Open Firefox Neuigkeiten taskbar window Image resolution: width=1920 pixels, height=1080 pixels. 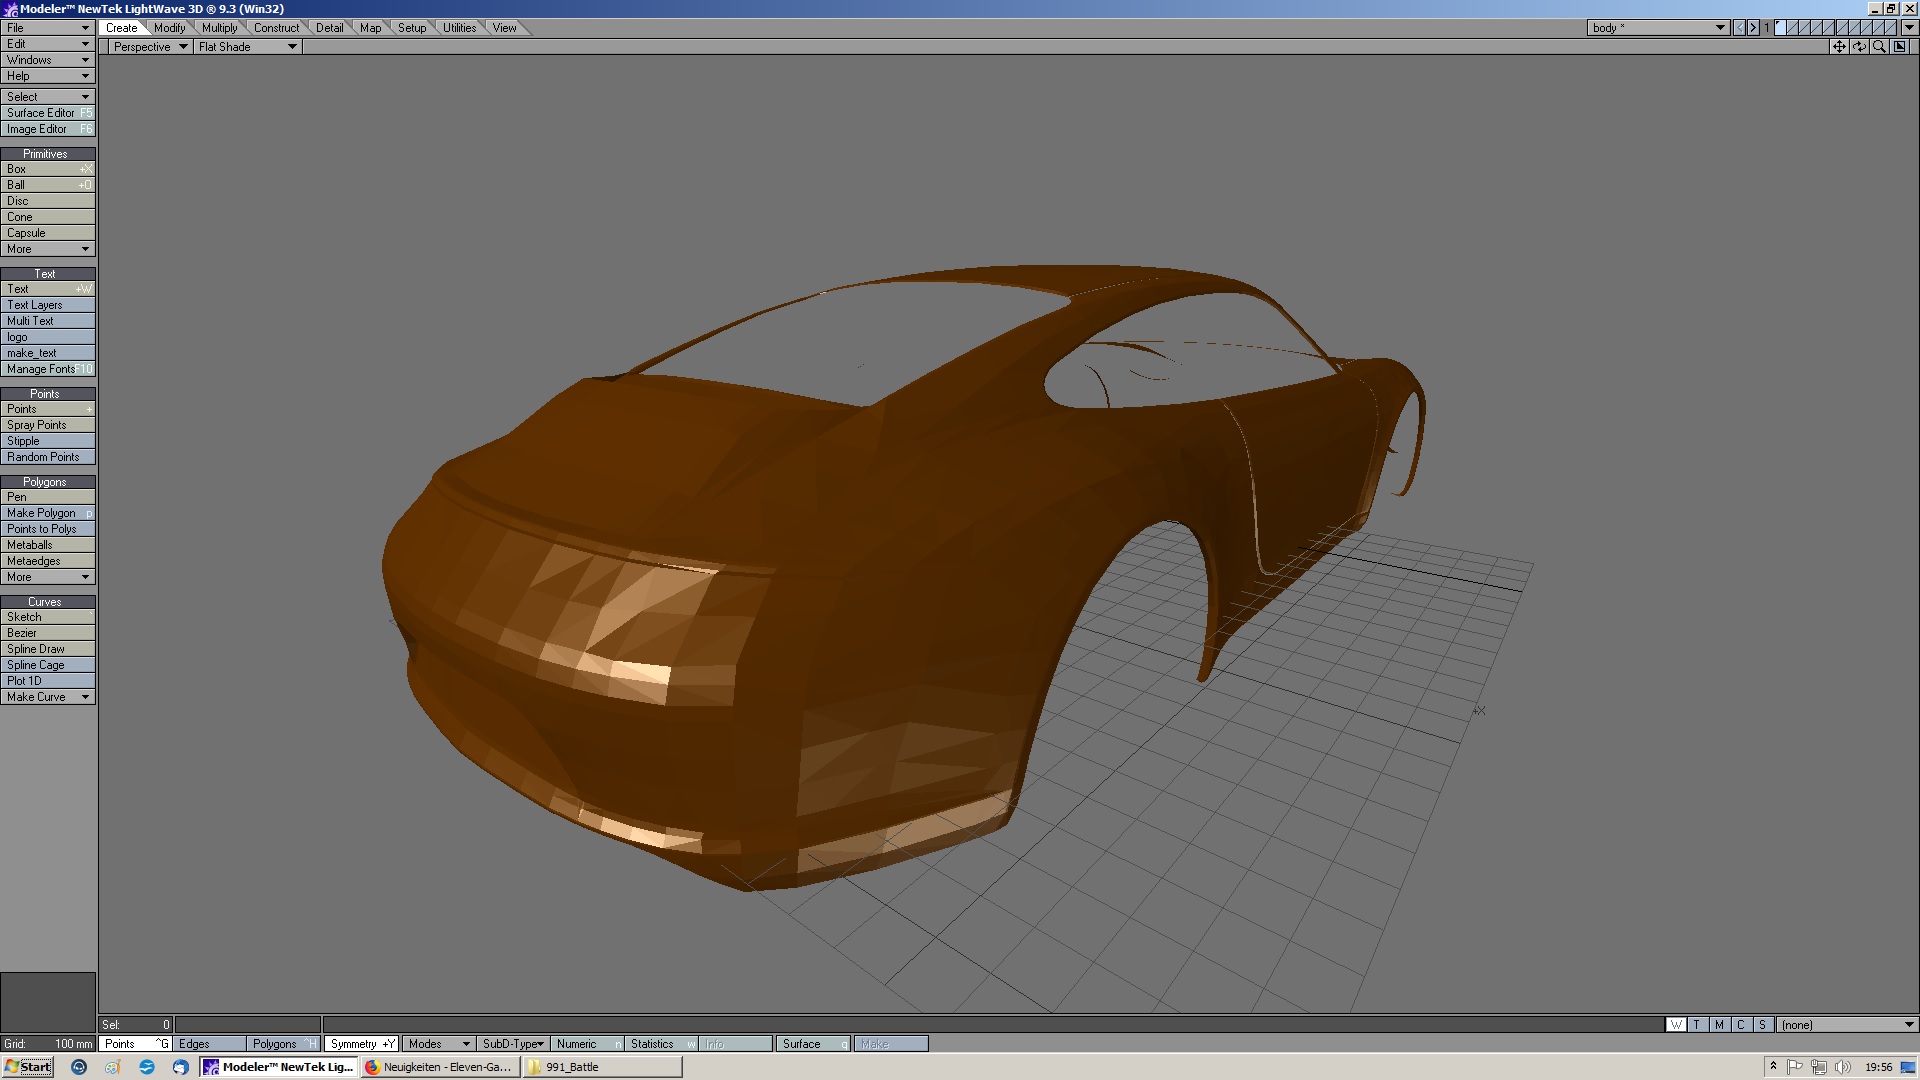[440, 1067]
